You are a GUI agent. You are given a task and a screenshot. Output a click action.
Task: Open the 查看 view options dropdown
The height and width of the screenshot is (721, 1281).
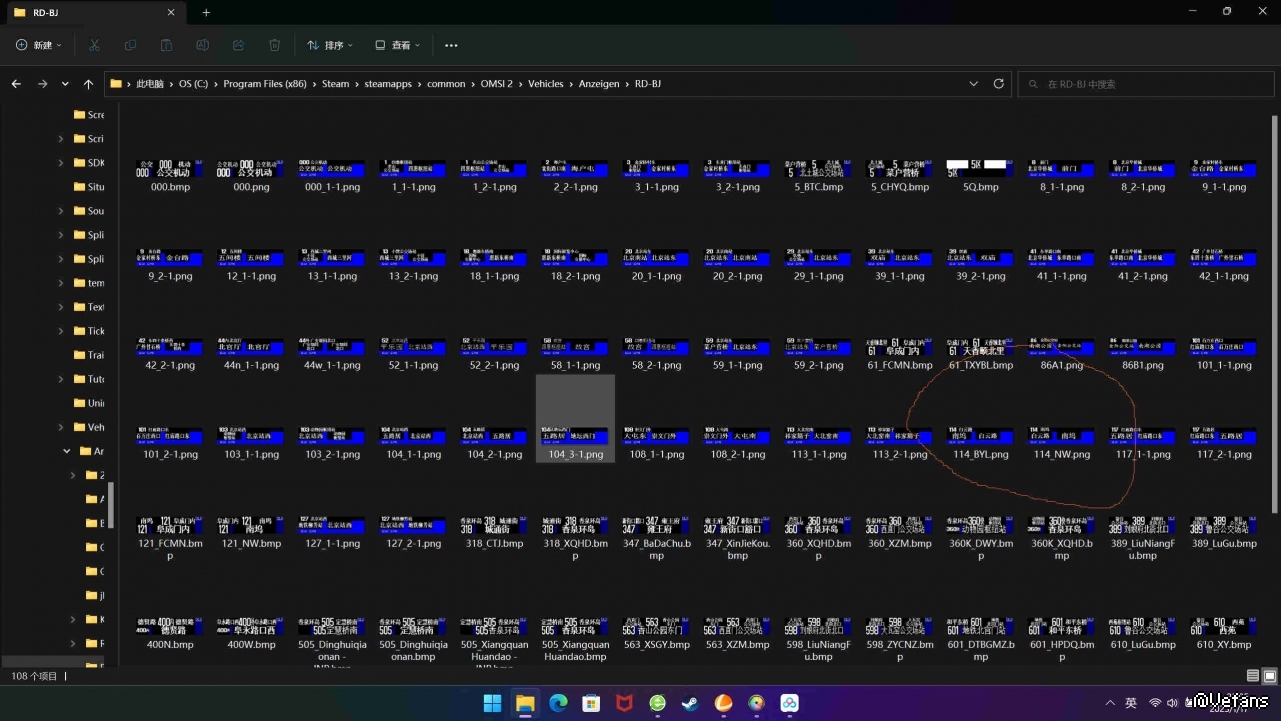[398, 45]
